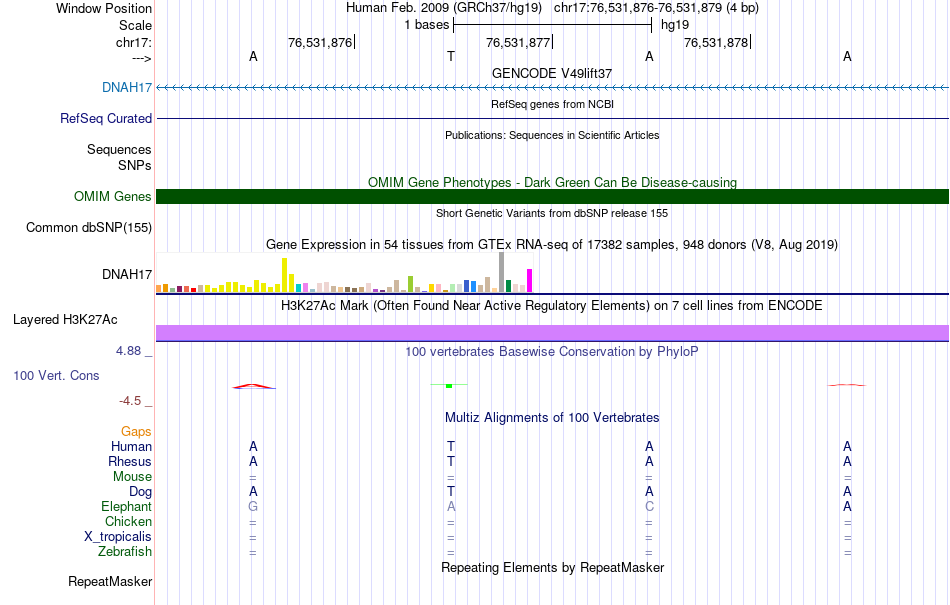Click the Common dbSNP(155) track label
The width and height of the screenshot is (950, 605).
[89, 227]
